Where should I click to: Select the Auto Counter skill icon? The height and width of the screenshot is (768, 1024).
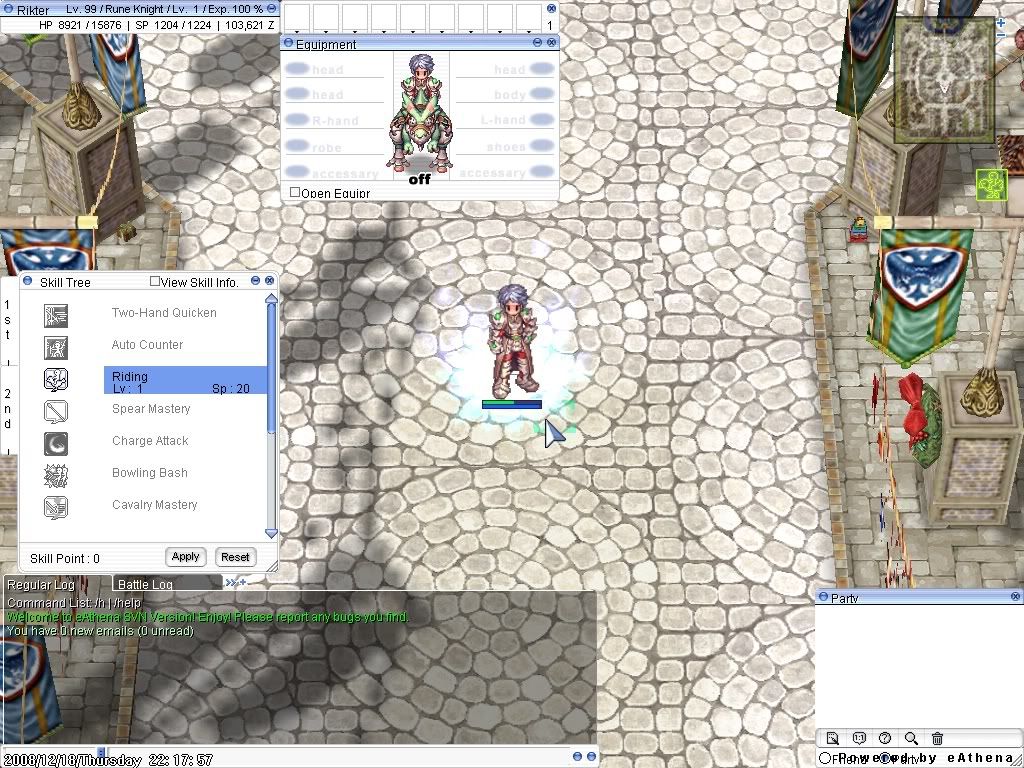(x=56, y=347)
